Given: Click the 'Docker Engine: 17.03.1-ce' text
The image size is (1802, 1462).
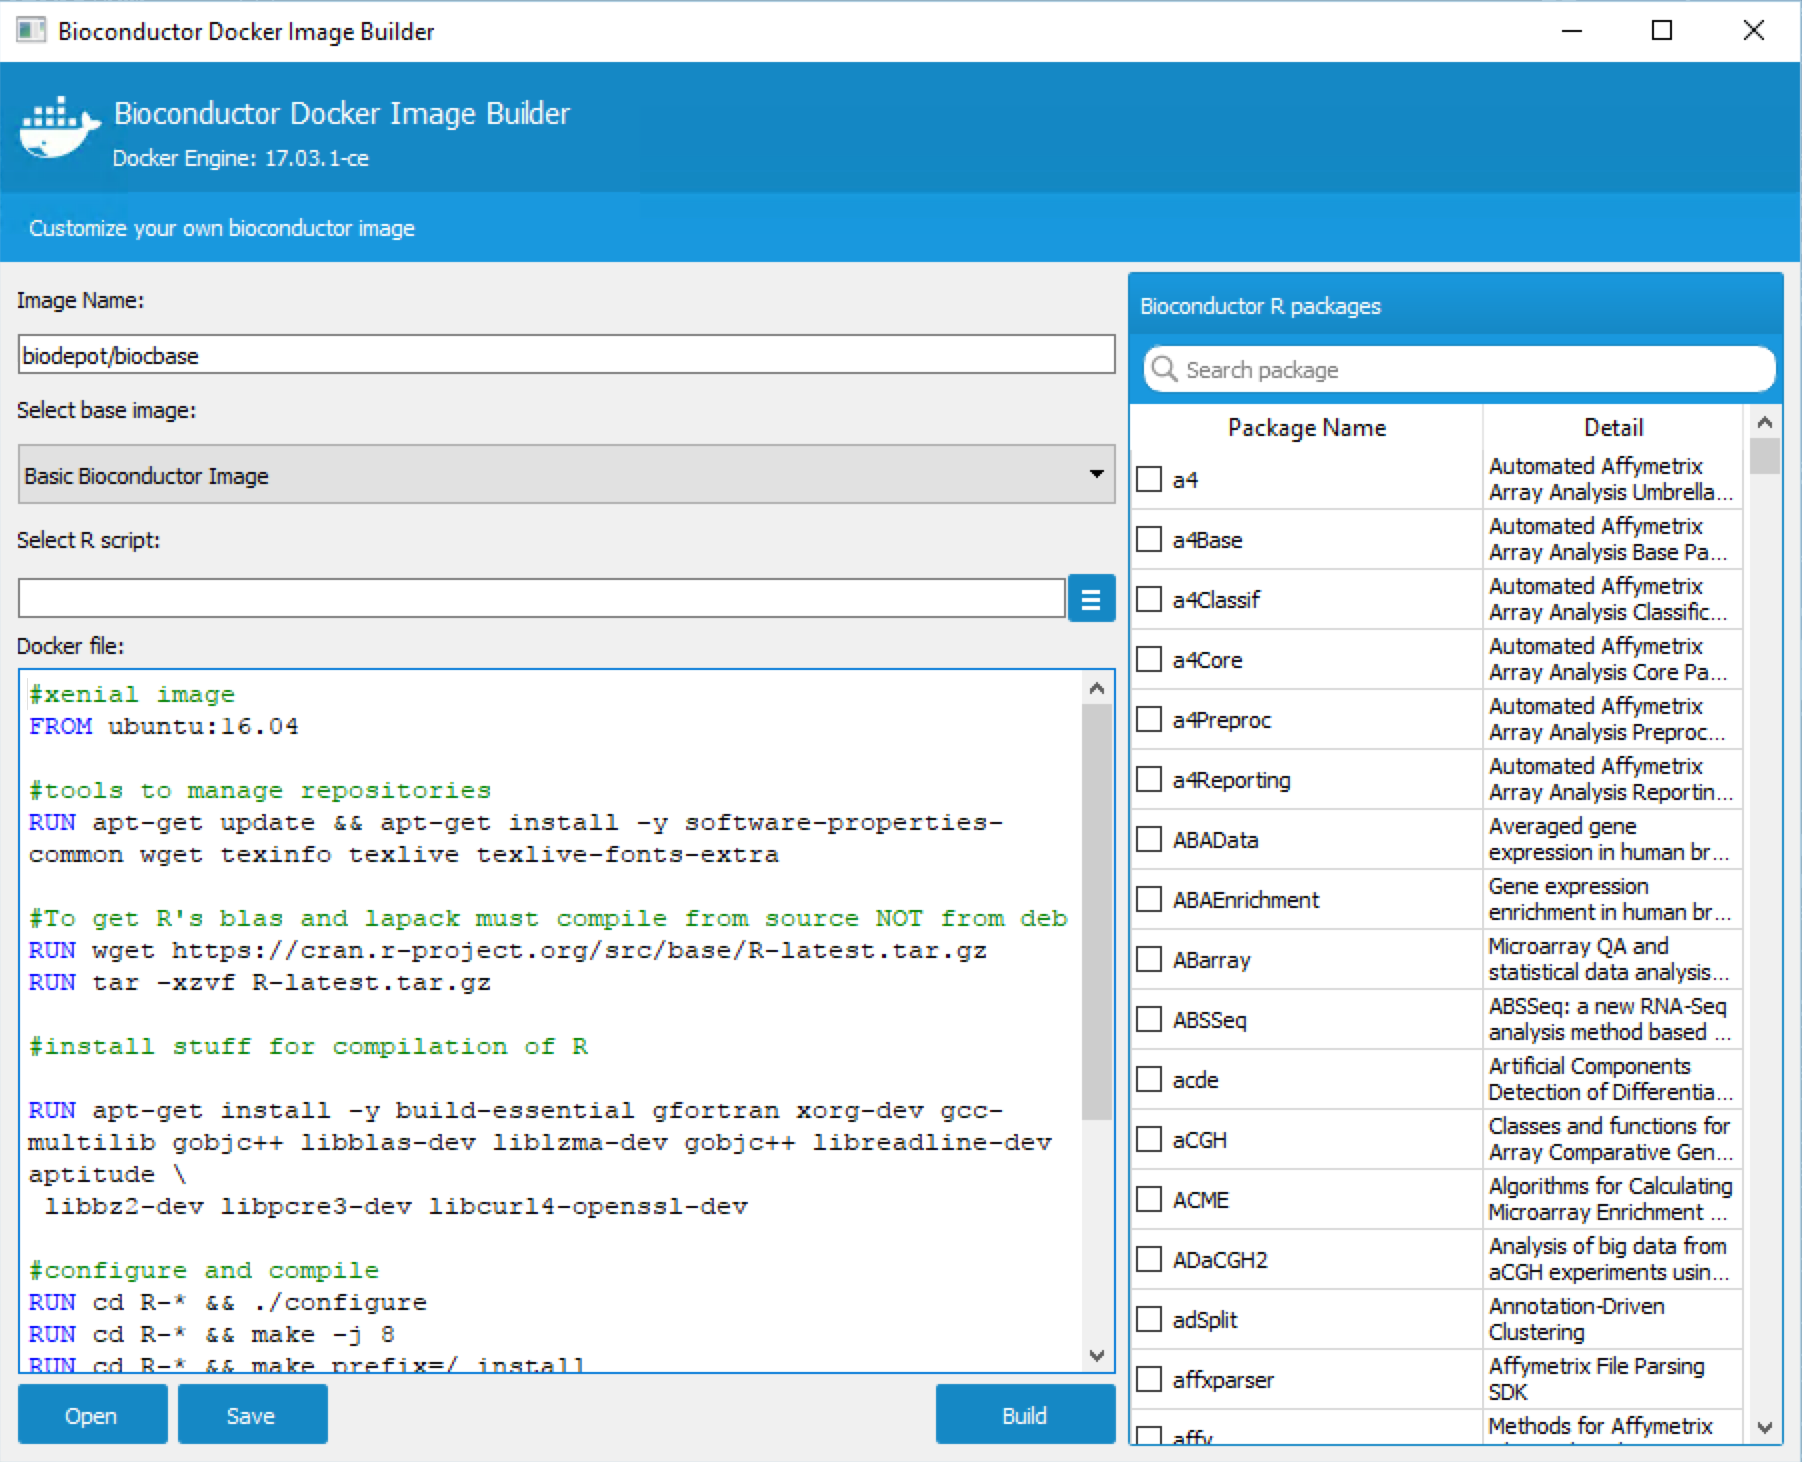Looking at the screenshot, I should pyautogui.click(x=240, y=158).
